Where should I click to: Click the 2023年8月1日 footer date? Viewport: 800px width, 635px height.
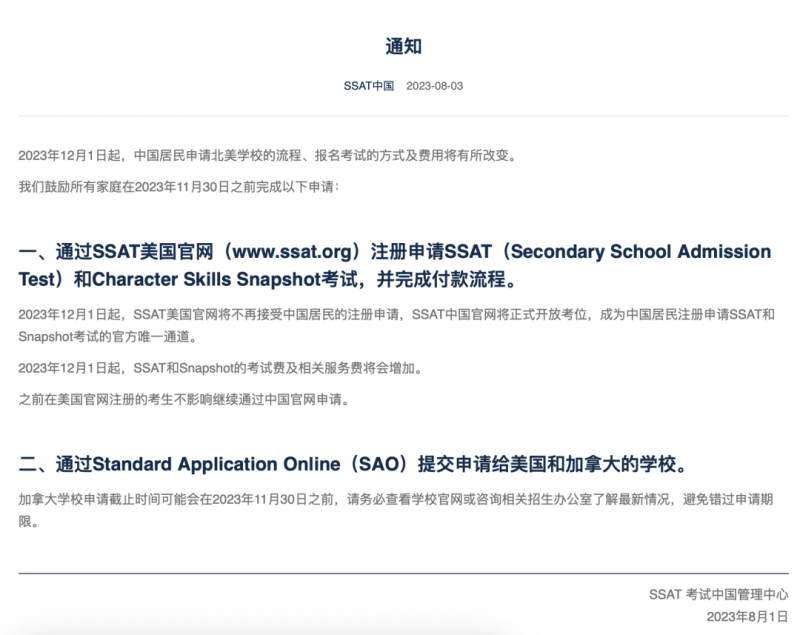click(747, 617)
